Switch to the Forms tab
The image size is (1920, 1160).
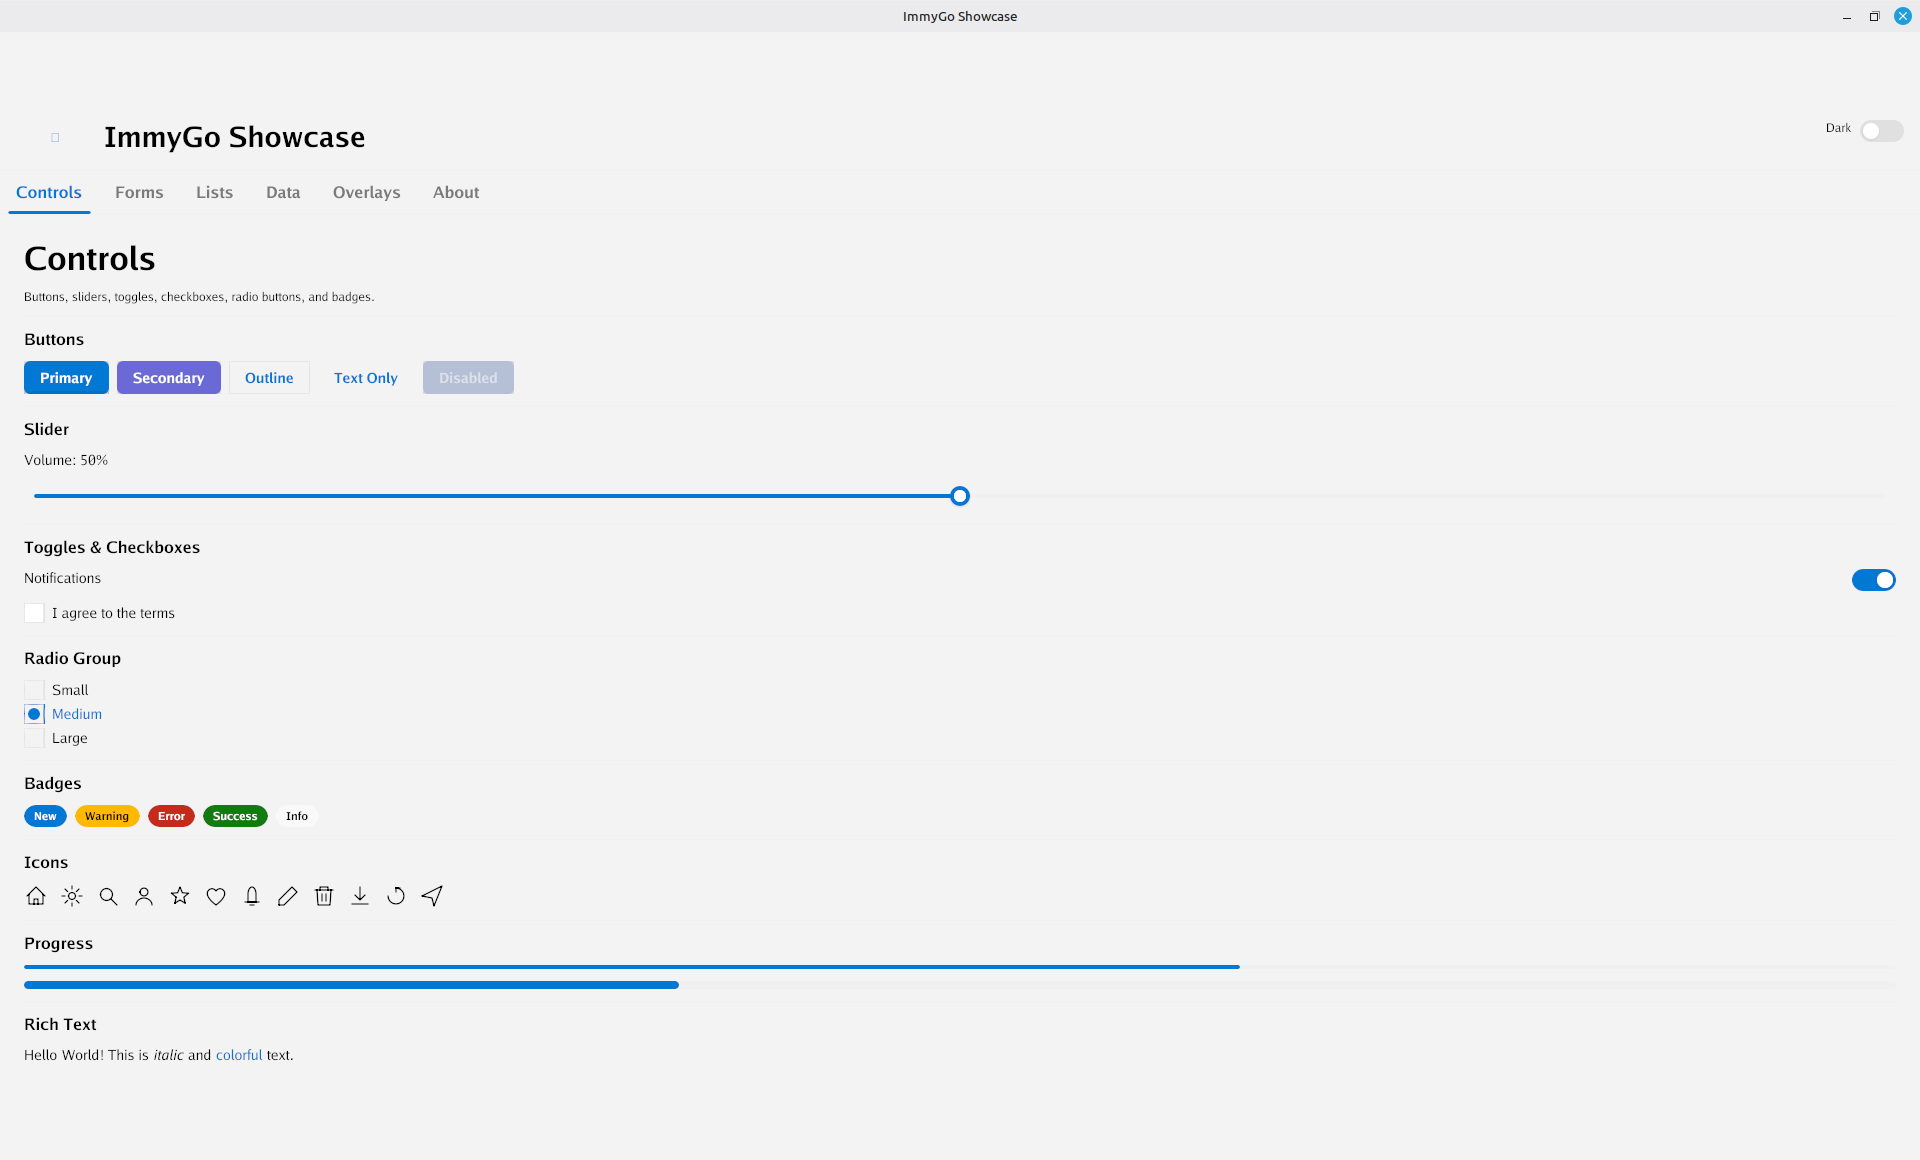139,192
